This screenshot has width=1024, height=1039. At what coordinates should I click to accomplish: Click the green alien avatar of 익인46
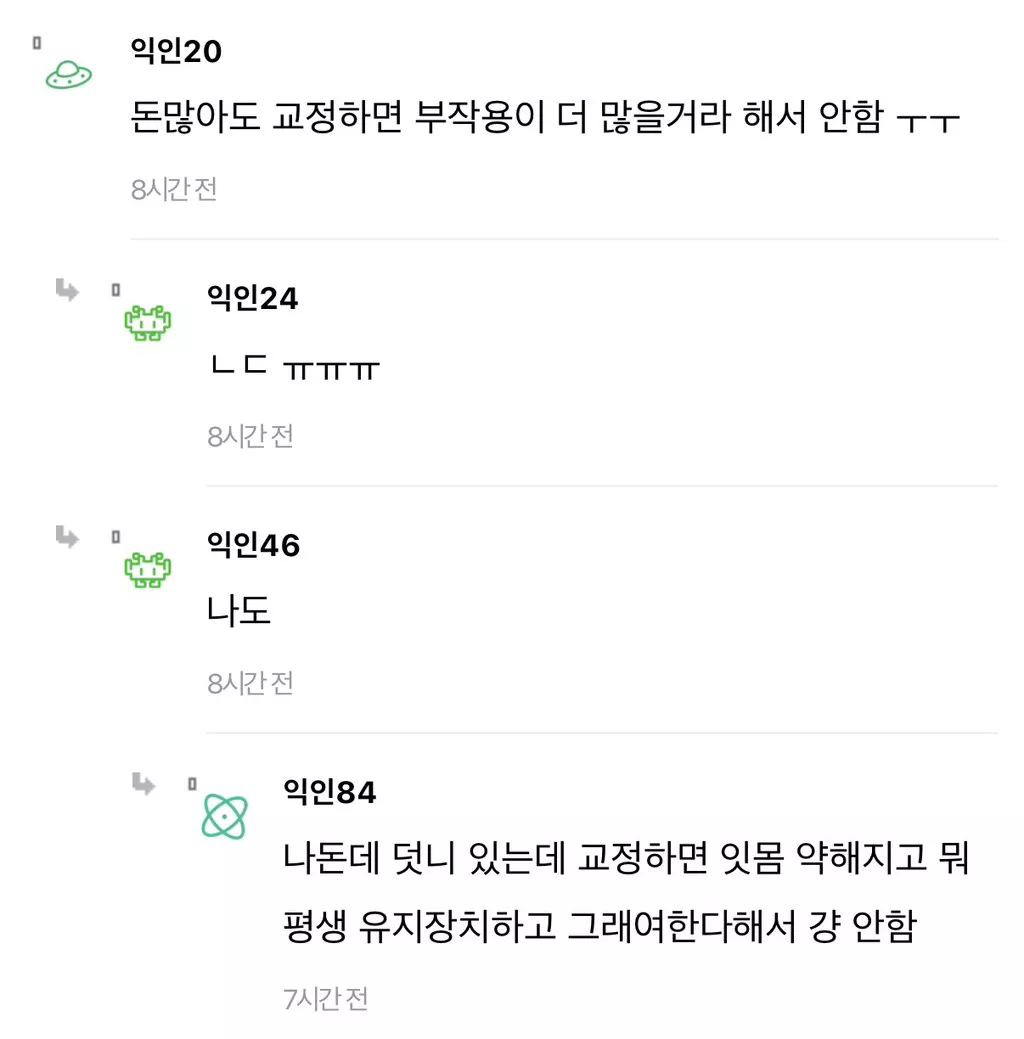147,569
